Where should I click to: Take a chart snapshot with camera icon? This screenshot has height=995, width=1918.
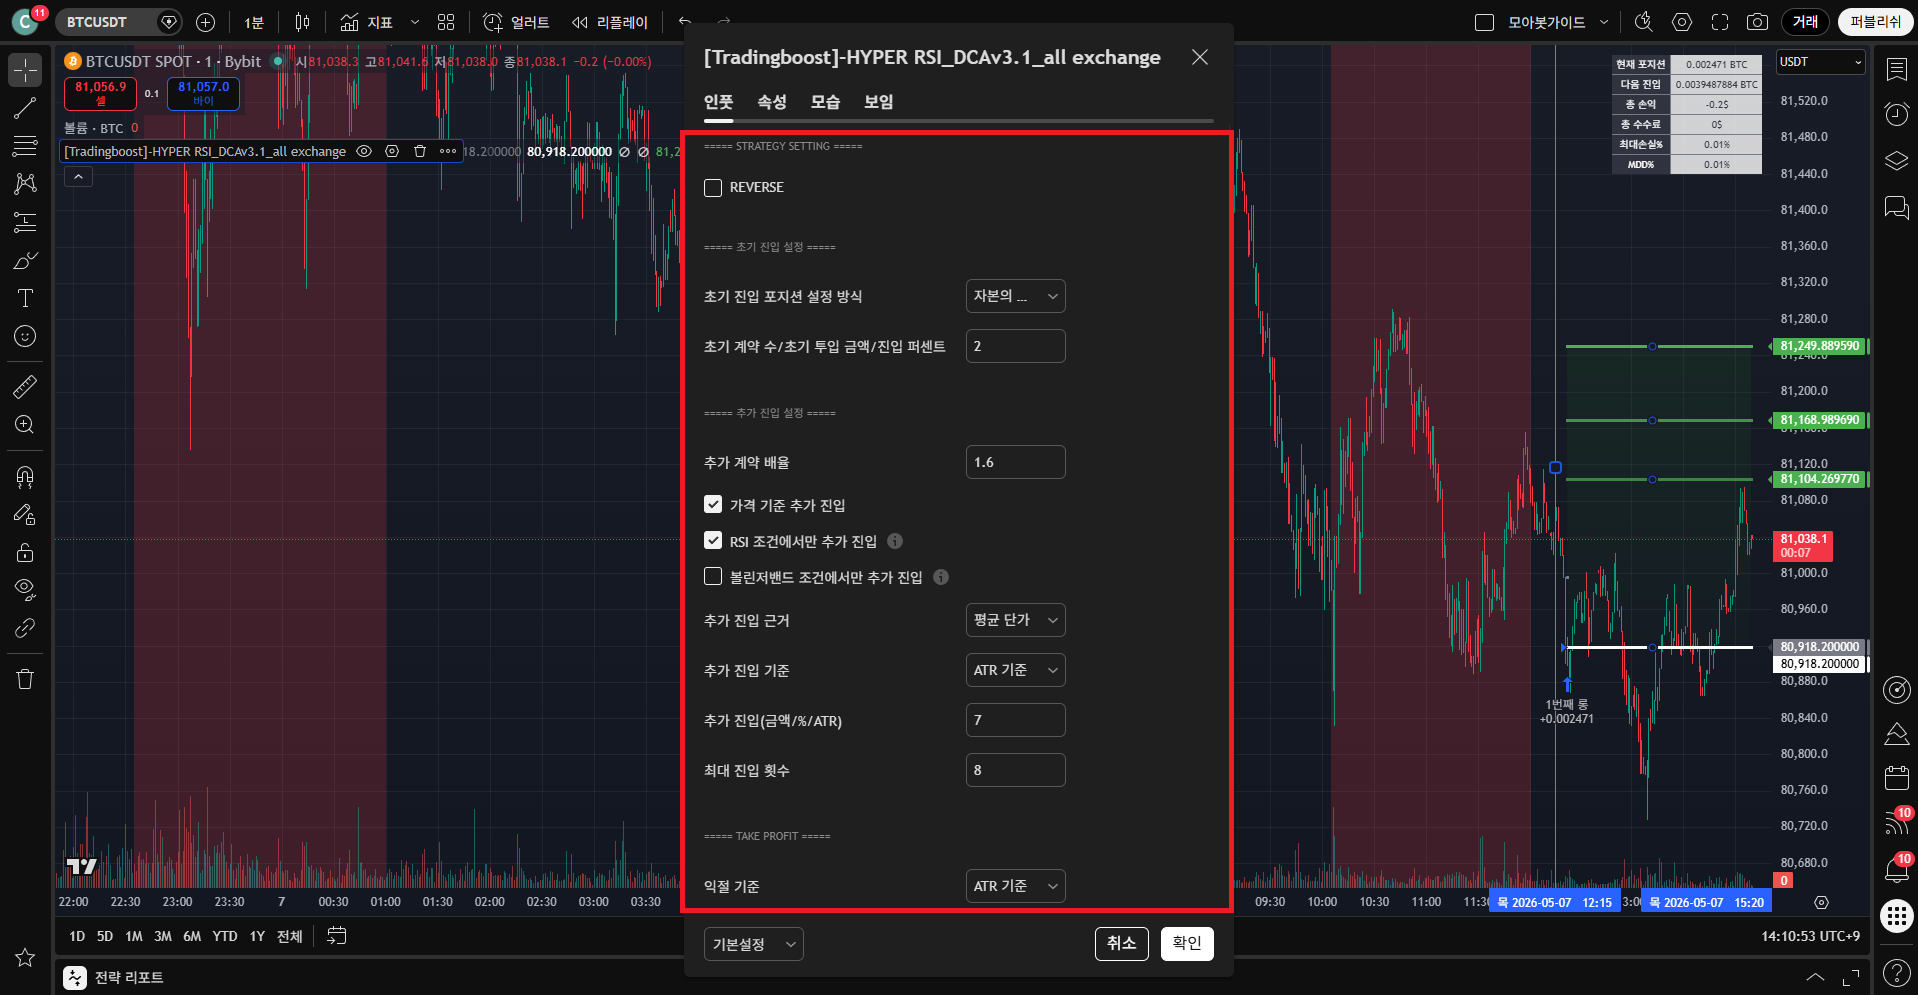pyautogui.click(x=1757, y=22)
